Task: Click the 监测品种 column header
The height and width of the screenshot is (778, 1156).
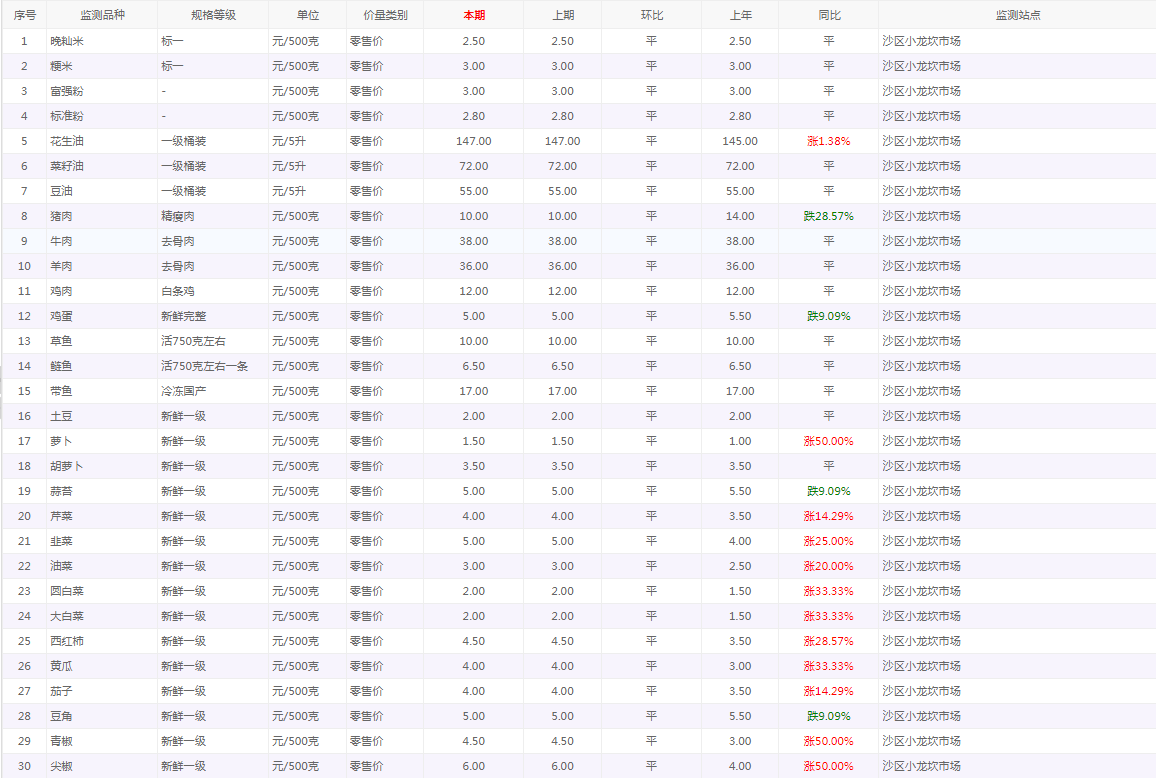Action: pos(102,15)
